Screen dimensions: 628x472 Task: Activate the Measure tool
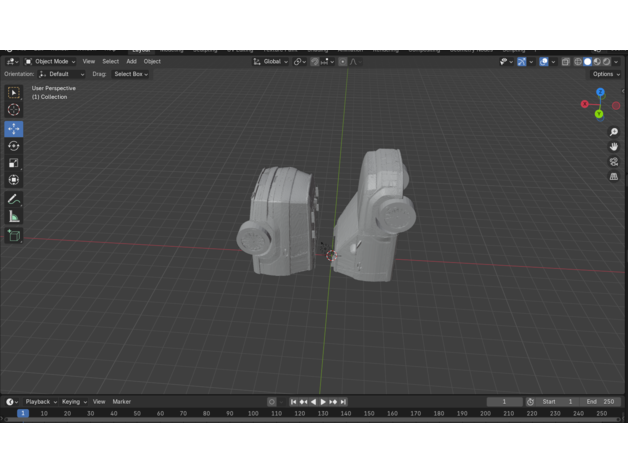coord(14,216)
